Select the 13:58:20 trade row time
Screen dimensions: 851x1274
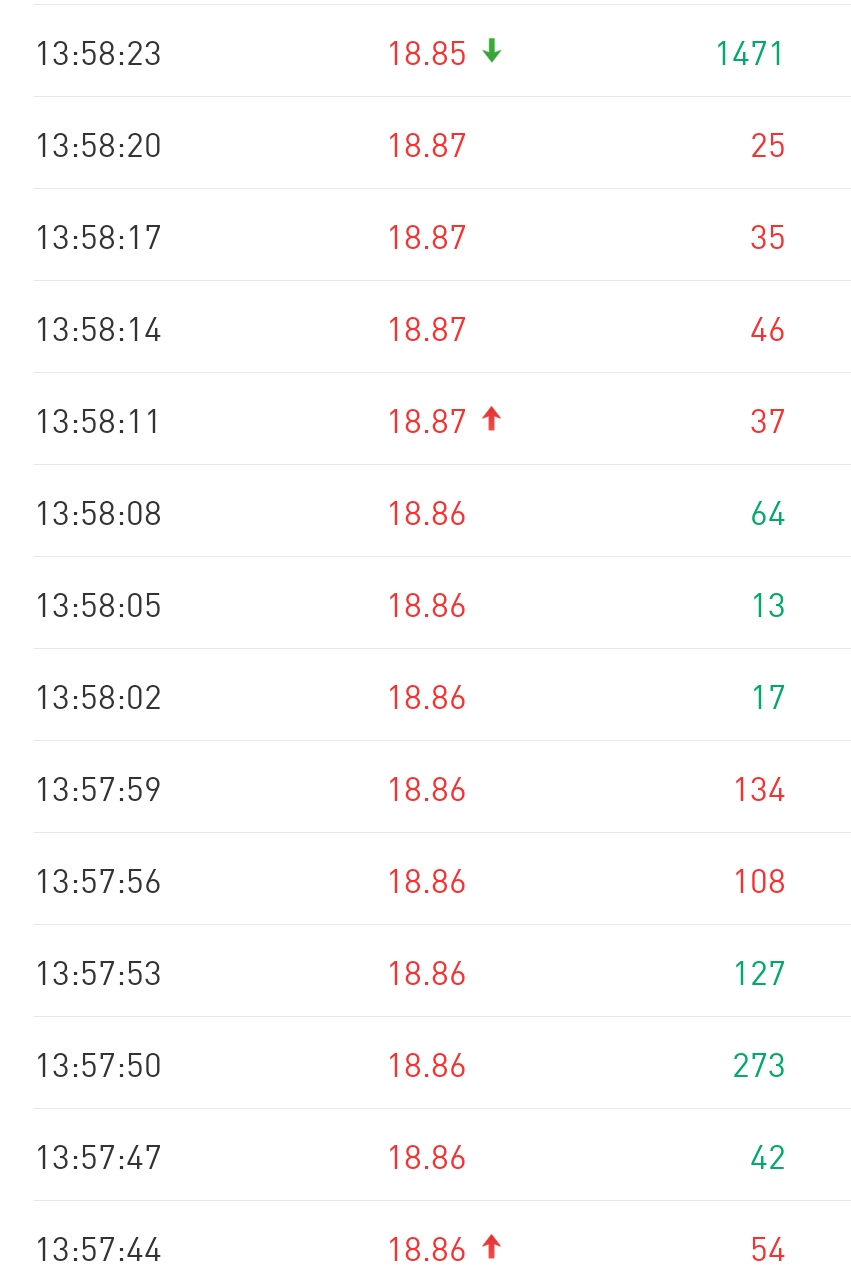pos(98,146)
